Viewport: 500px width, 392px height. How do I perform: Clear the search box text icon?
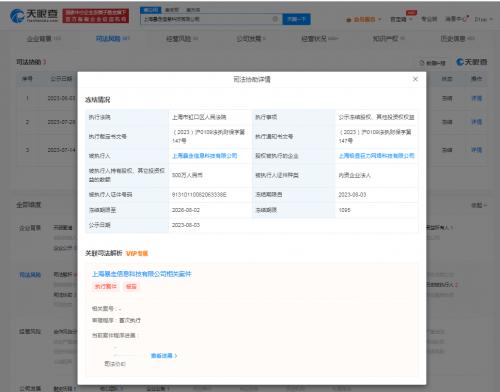[275, 19]
